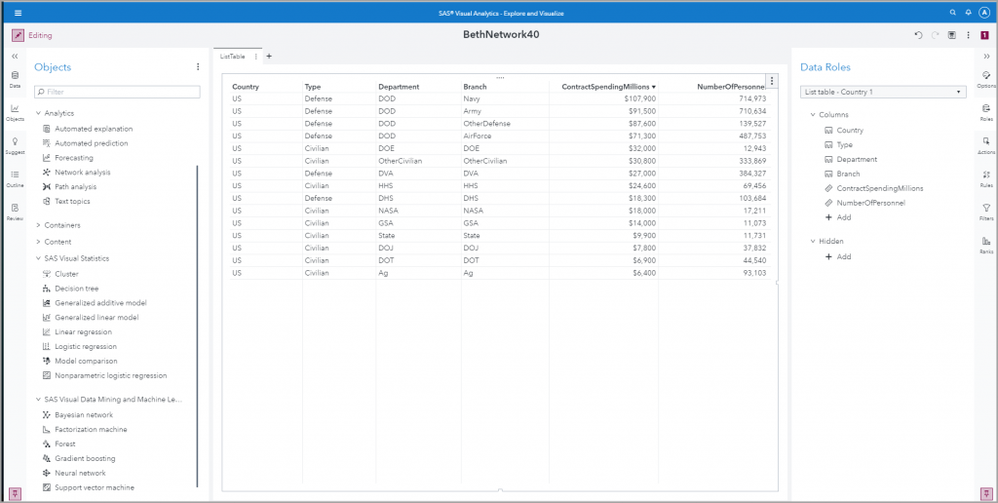Image resolution: width=998 pixels, height=503 pixels.
Task: Open the List table - Country 1 dropdown
Action: click(883, 92)
